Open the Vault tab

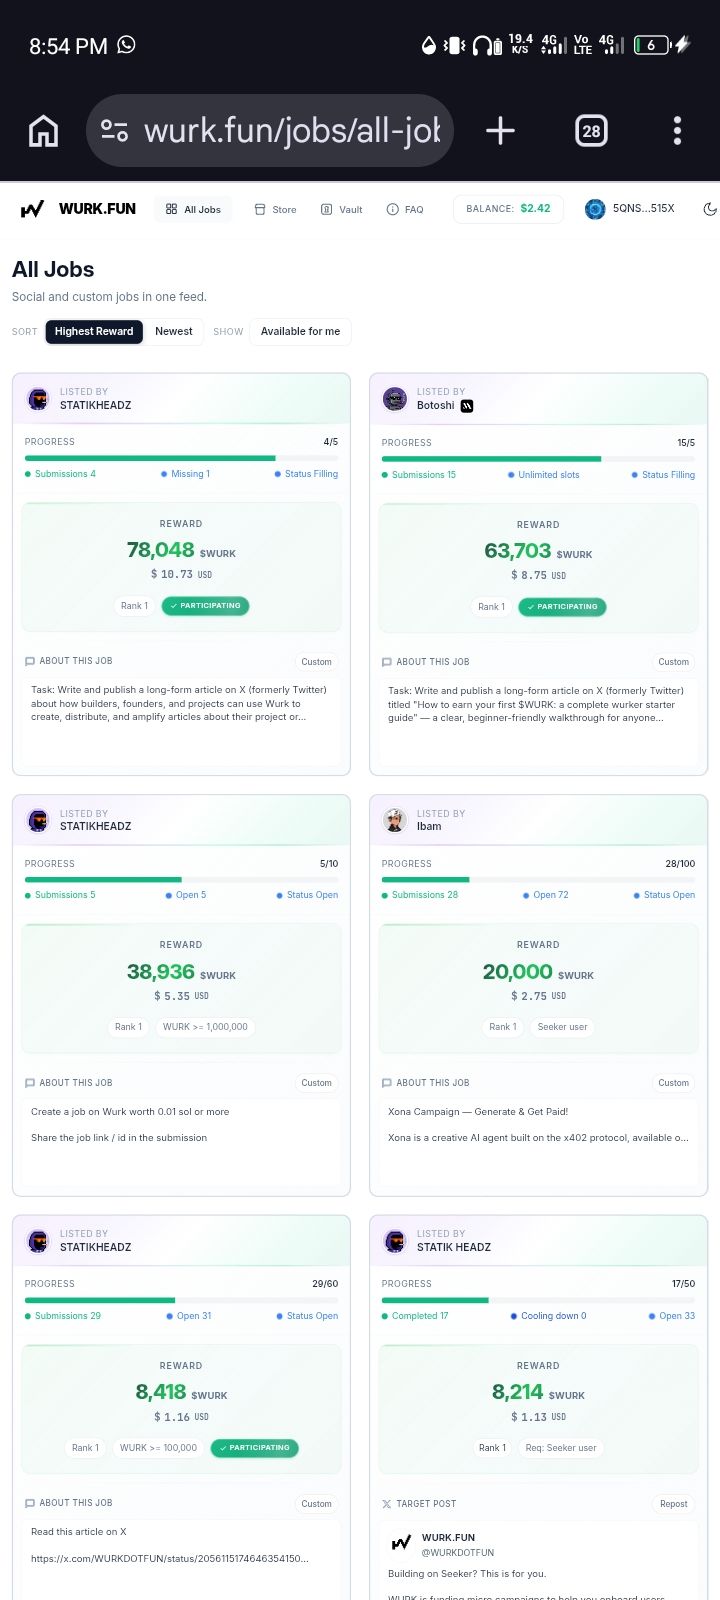pyautogui.click(x=341, y=210)
